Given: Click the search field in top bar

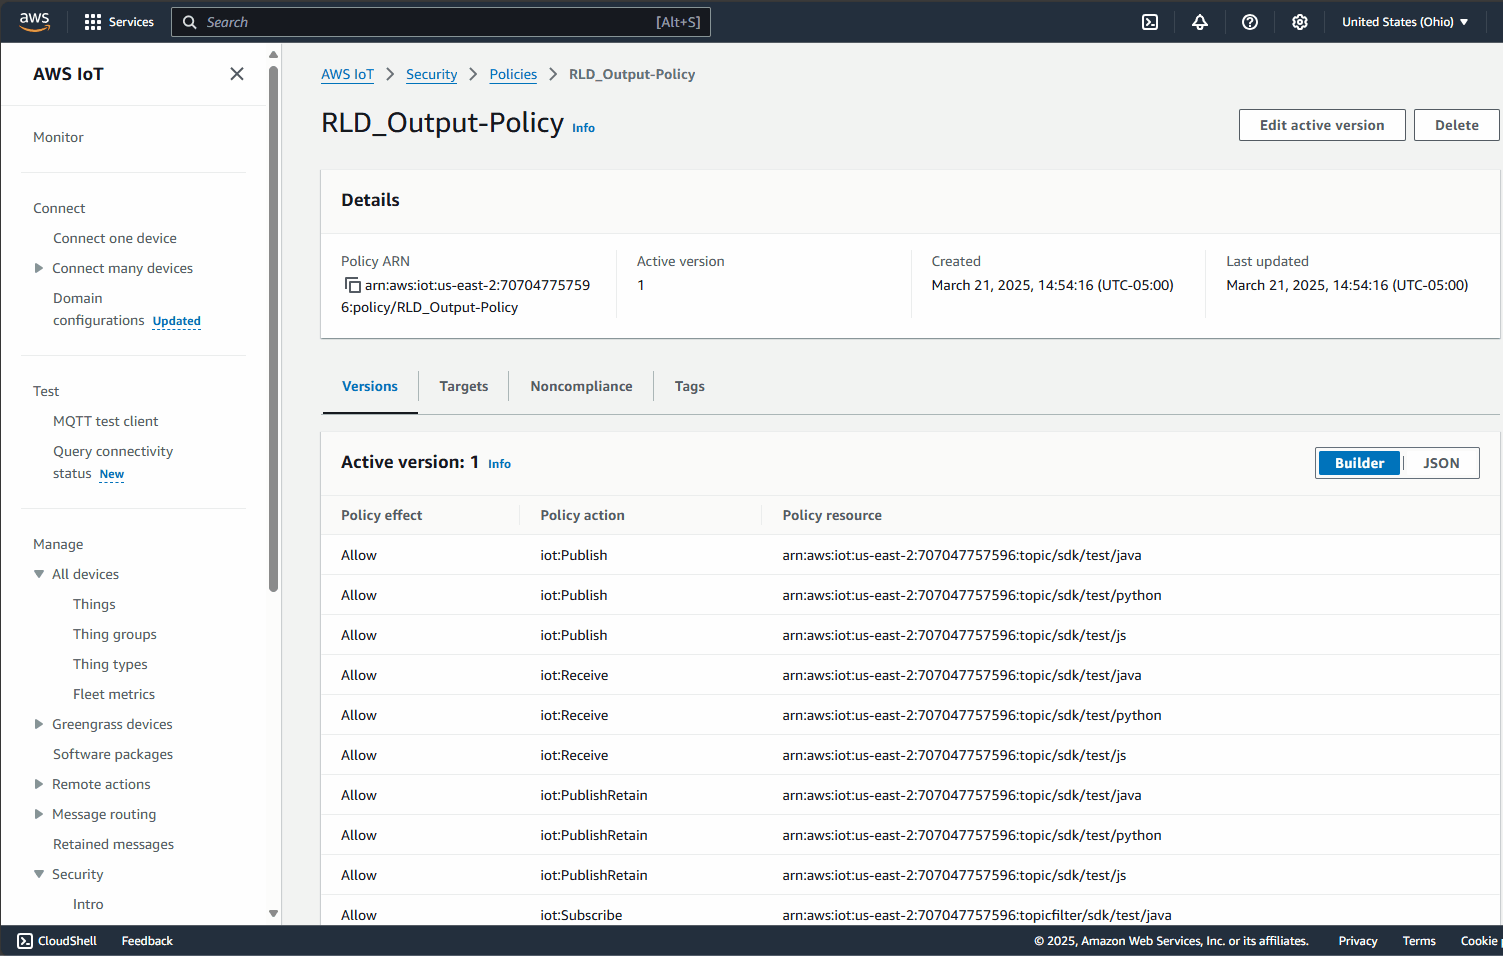Looking at the screenshot, I should click(x=441, y=22).
